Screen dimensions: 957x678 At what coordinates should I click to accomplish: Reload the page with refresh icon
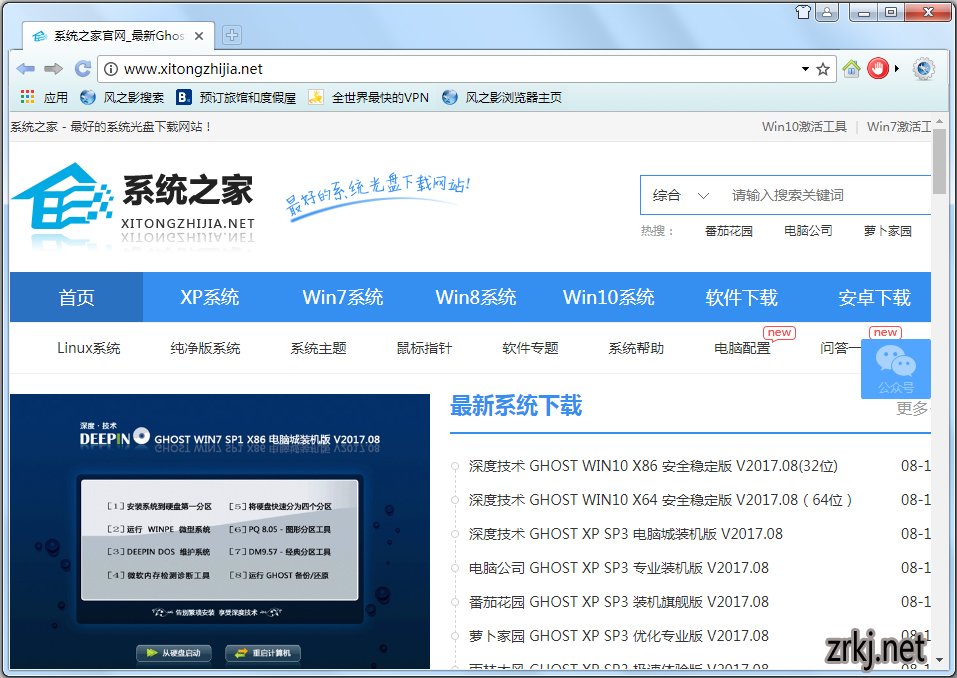83,69
